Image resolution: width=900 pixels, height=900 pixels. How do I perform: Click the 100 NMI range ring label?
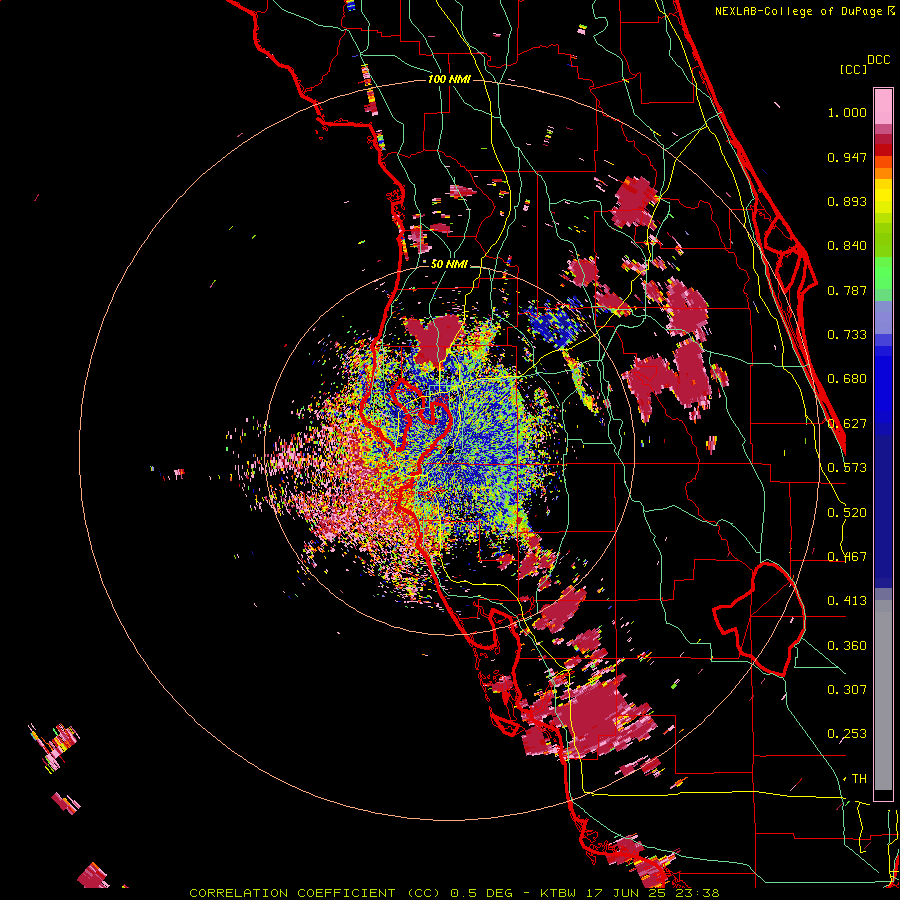[x=449, y=79]
